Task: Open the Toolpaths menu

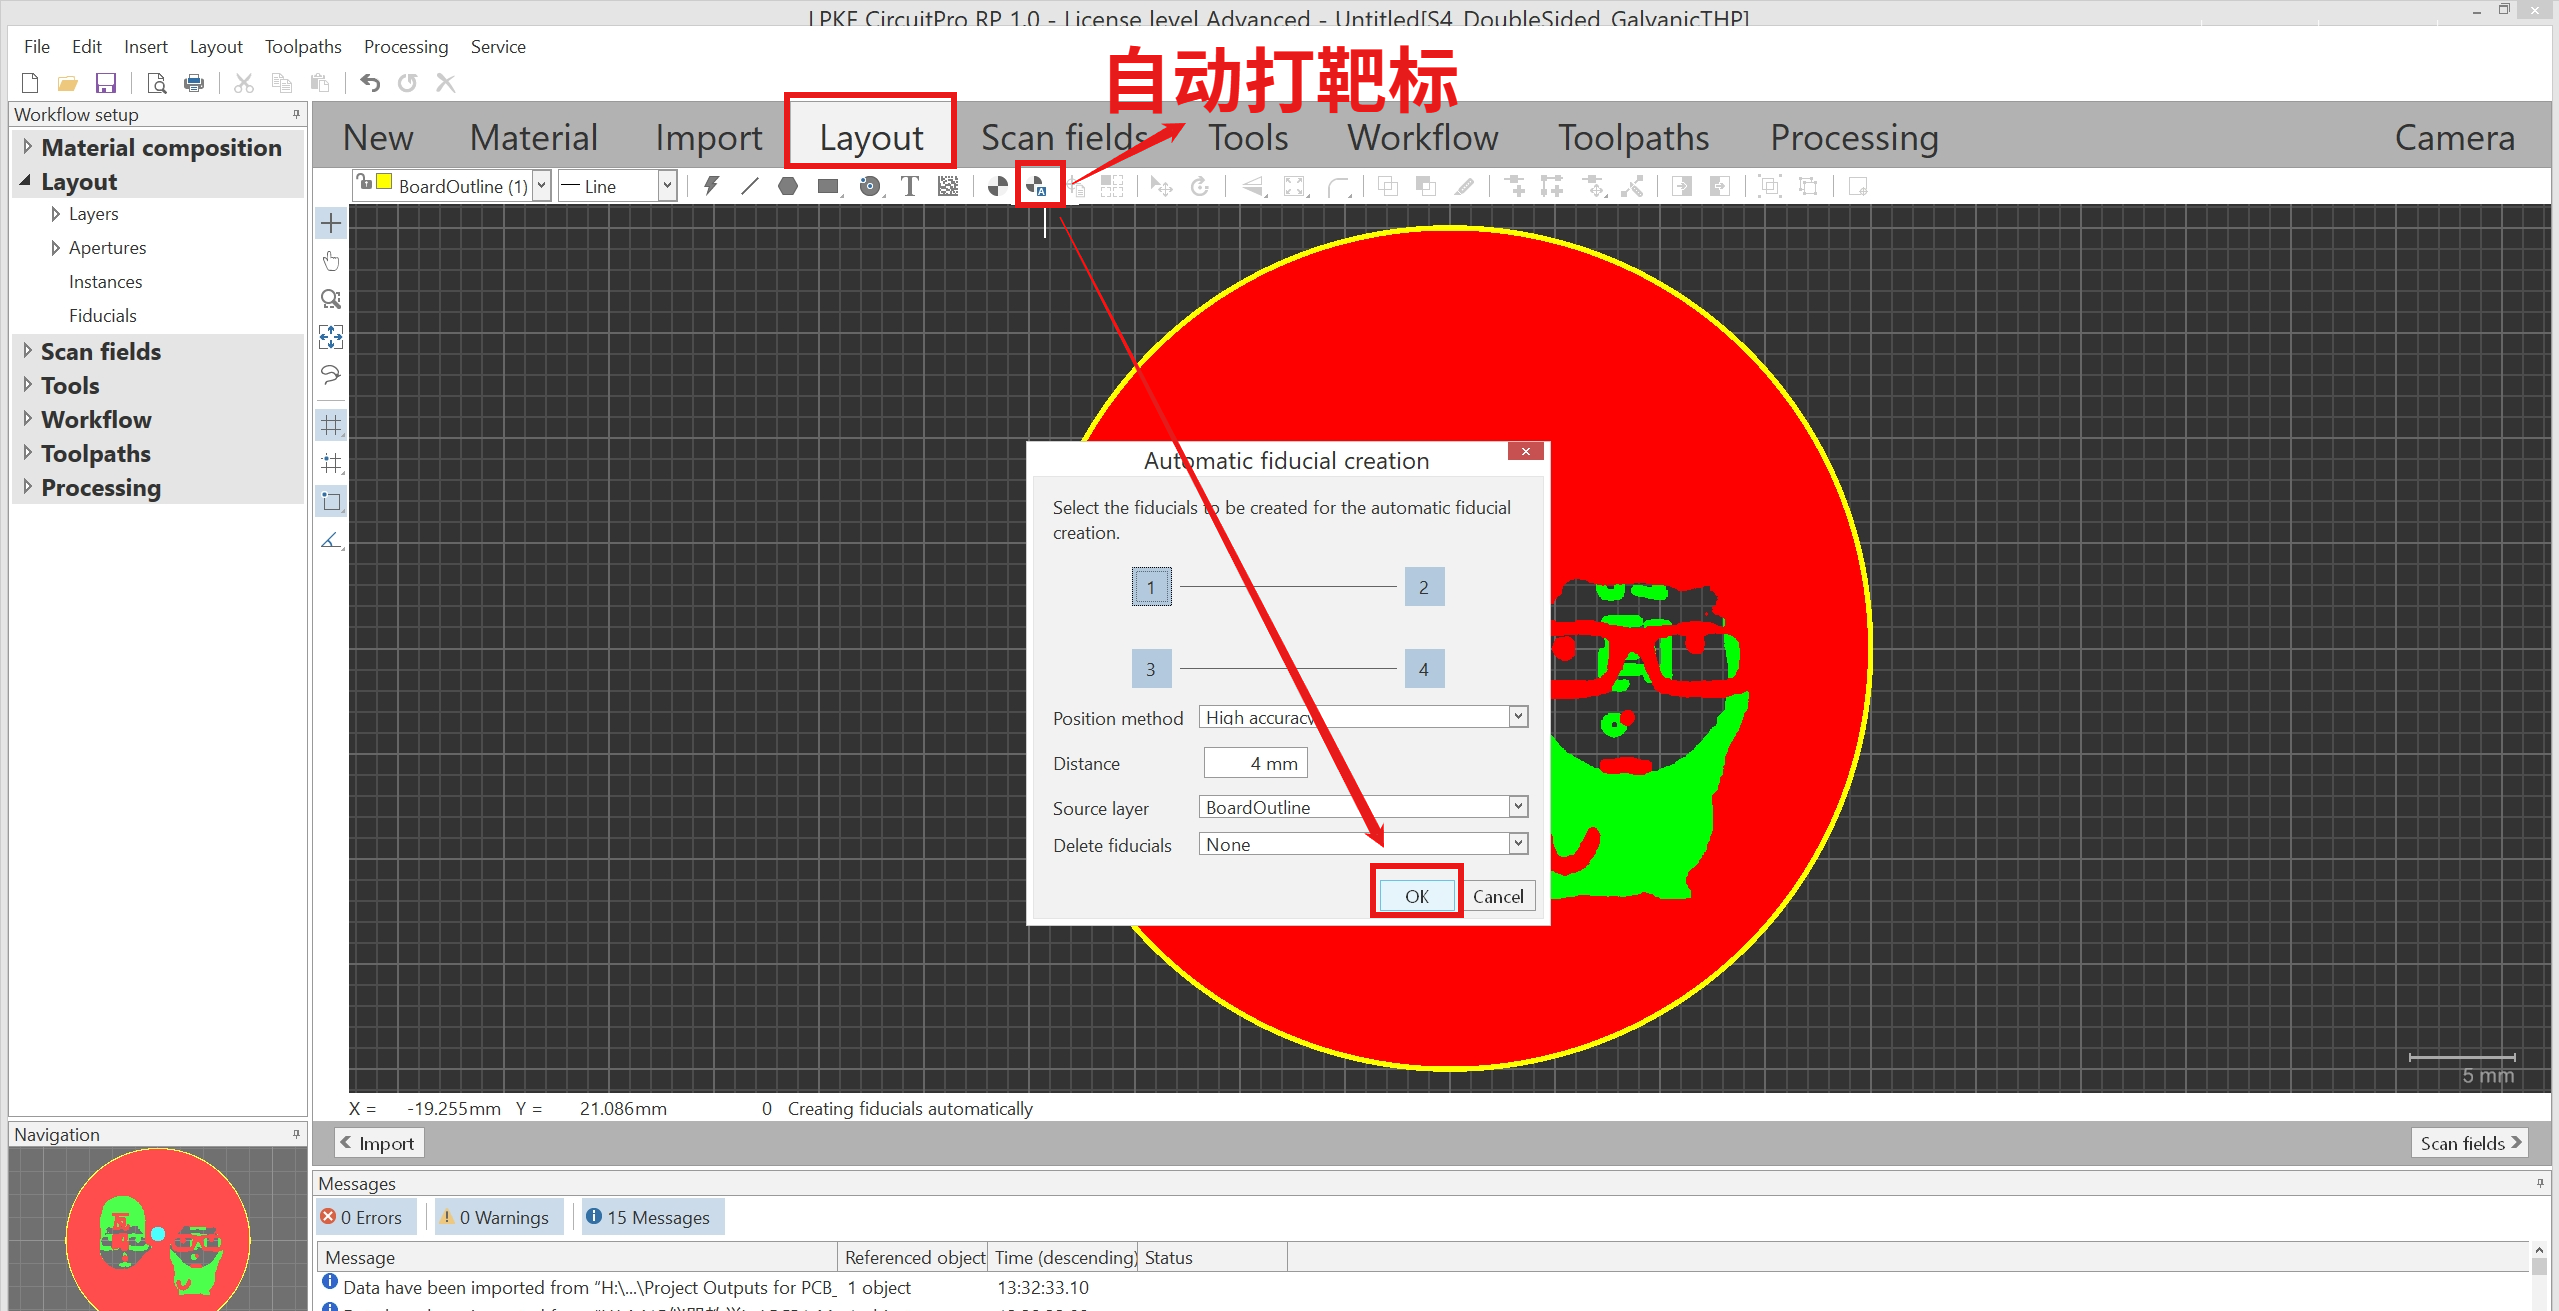Action: point(303,47)
